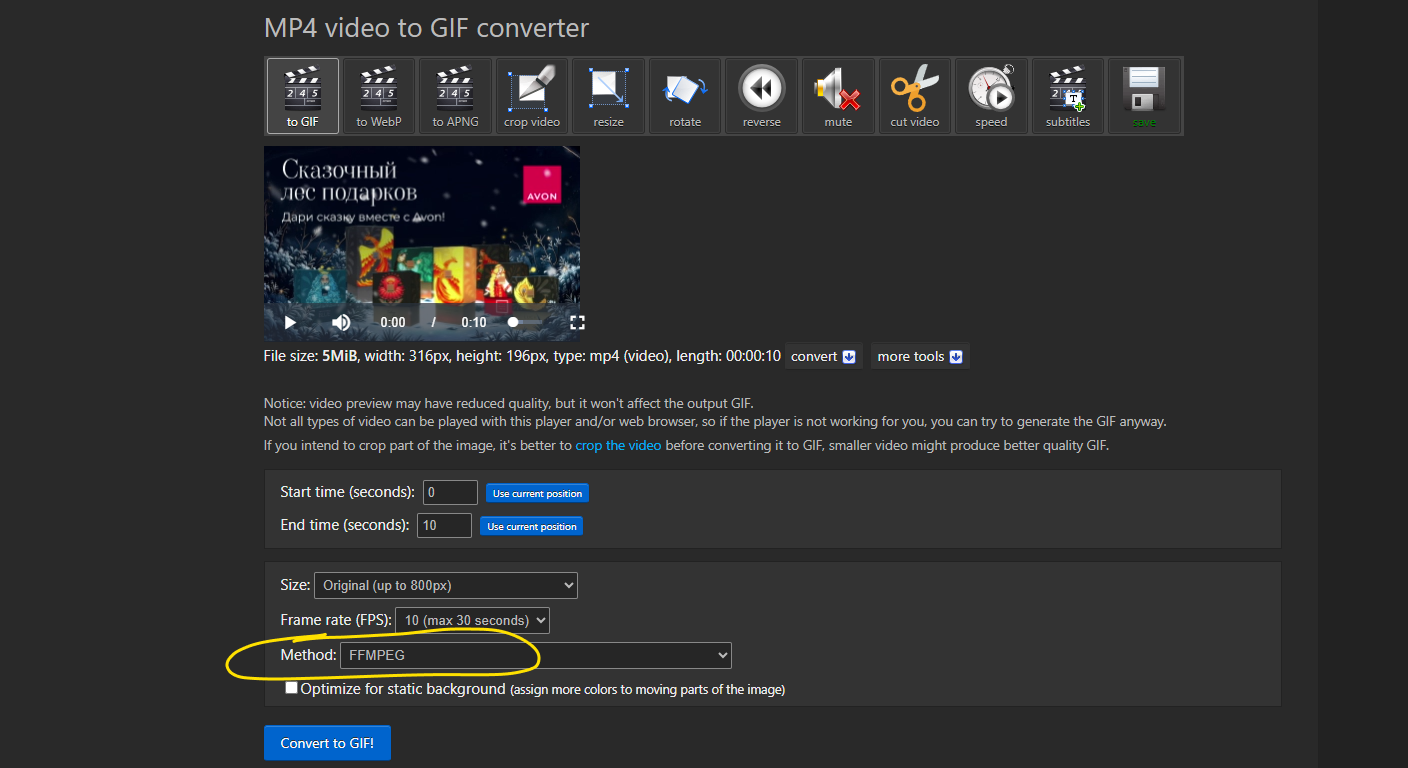Follow the crop the video link
1408x768 pixels.
618,445
